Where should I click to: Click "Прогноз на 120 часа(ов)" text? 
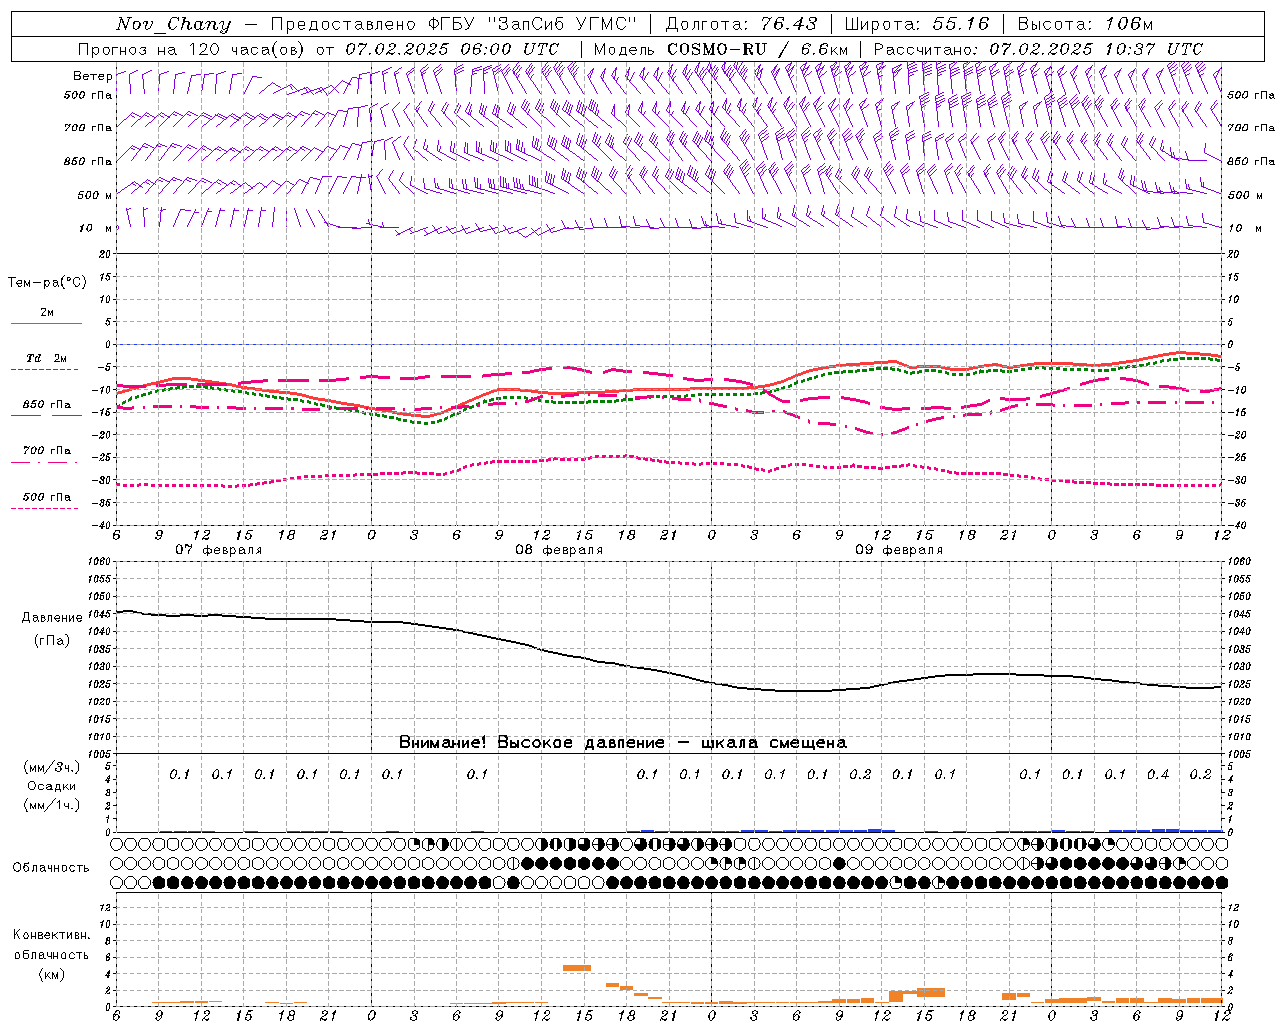(x=192, y=49)
